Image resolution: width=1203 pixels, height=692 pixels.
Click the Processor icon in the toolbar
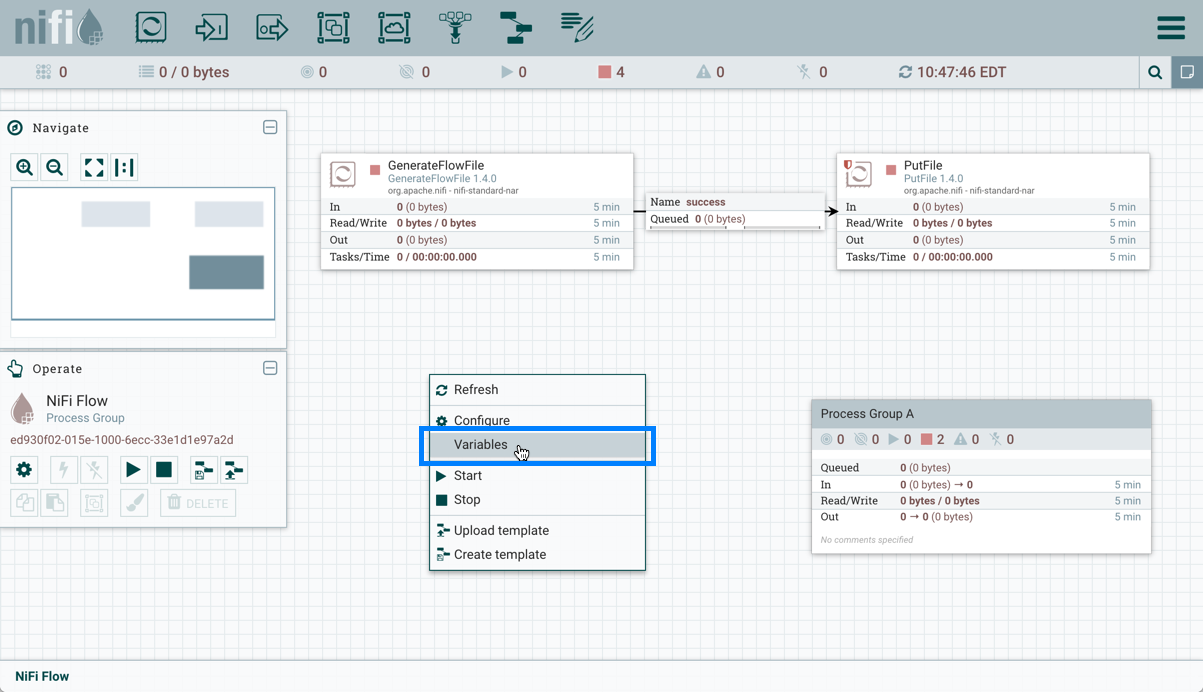point(151,27)
